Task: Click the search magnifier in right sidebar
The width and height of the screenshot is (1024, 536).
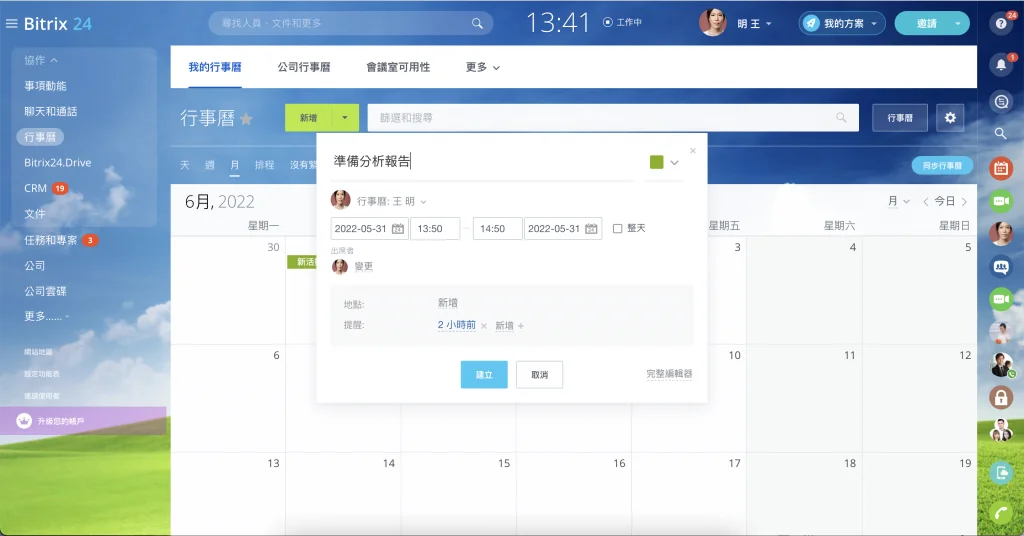Action: (1000, 133)
